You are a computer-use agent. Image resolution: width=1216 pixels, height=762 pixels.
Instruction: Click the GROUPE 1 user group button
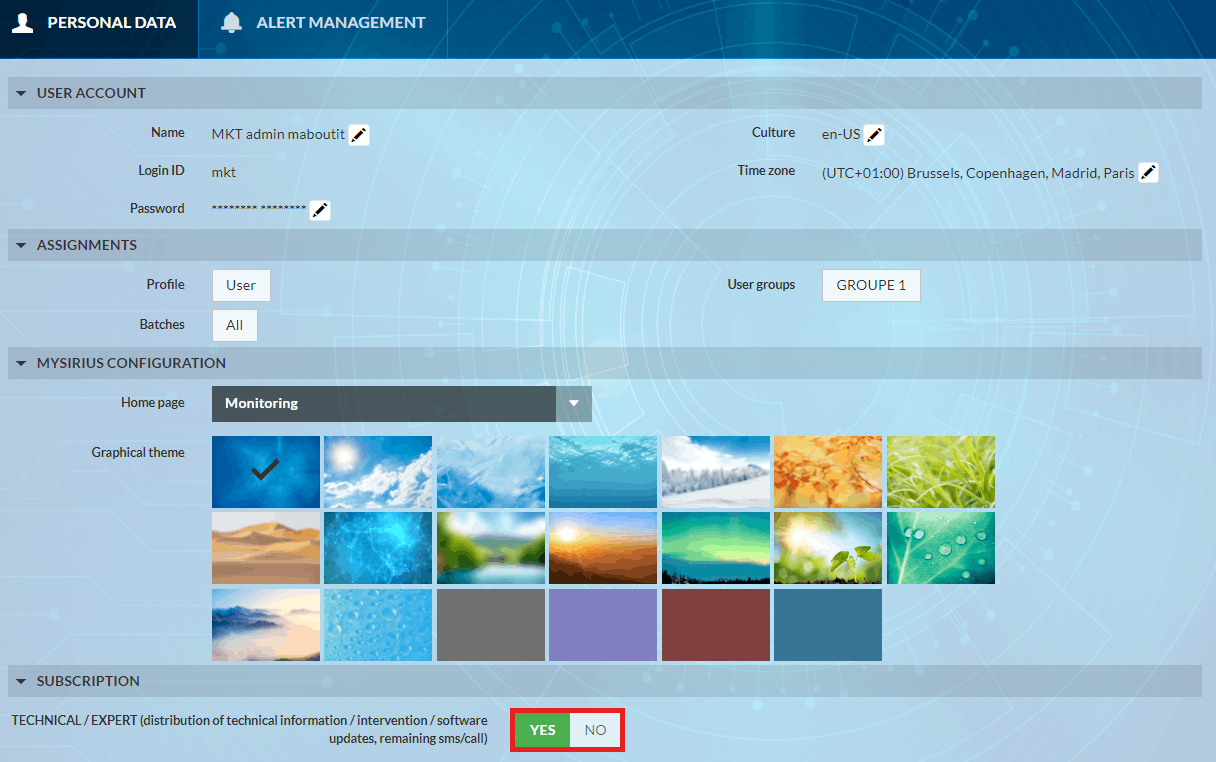pyautogui.click(x=871, y=285)
